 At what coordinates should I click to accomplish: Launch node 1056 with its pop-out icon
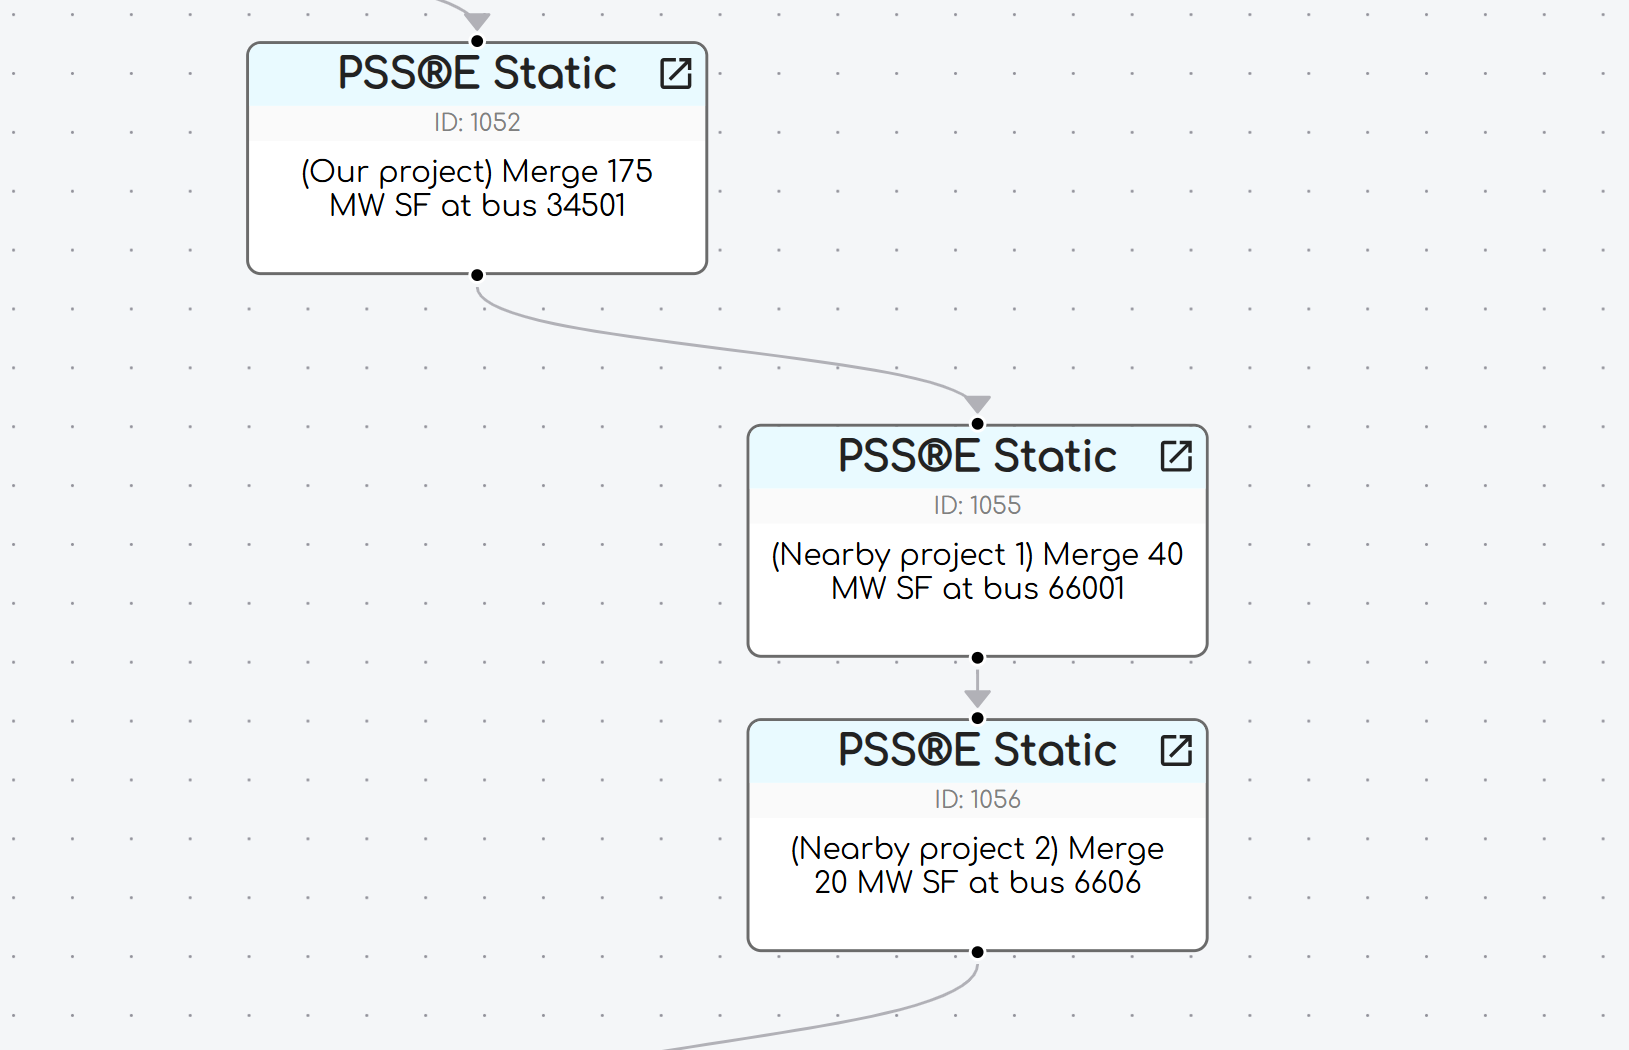[1176, 750]
